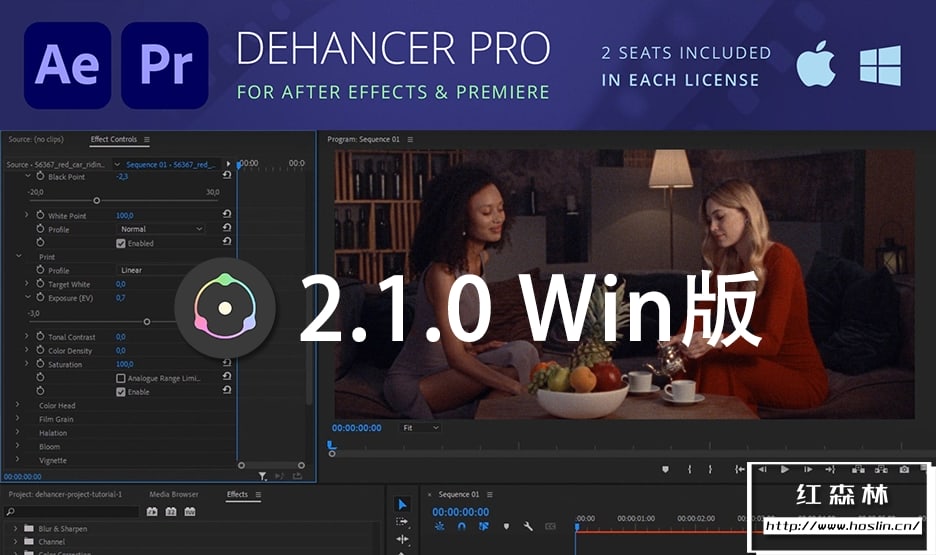This screenshot has height=555, width=936.
Task: Play the Program monitor sequence
Action: click(784, 469)
